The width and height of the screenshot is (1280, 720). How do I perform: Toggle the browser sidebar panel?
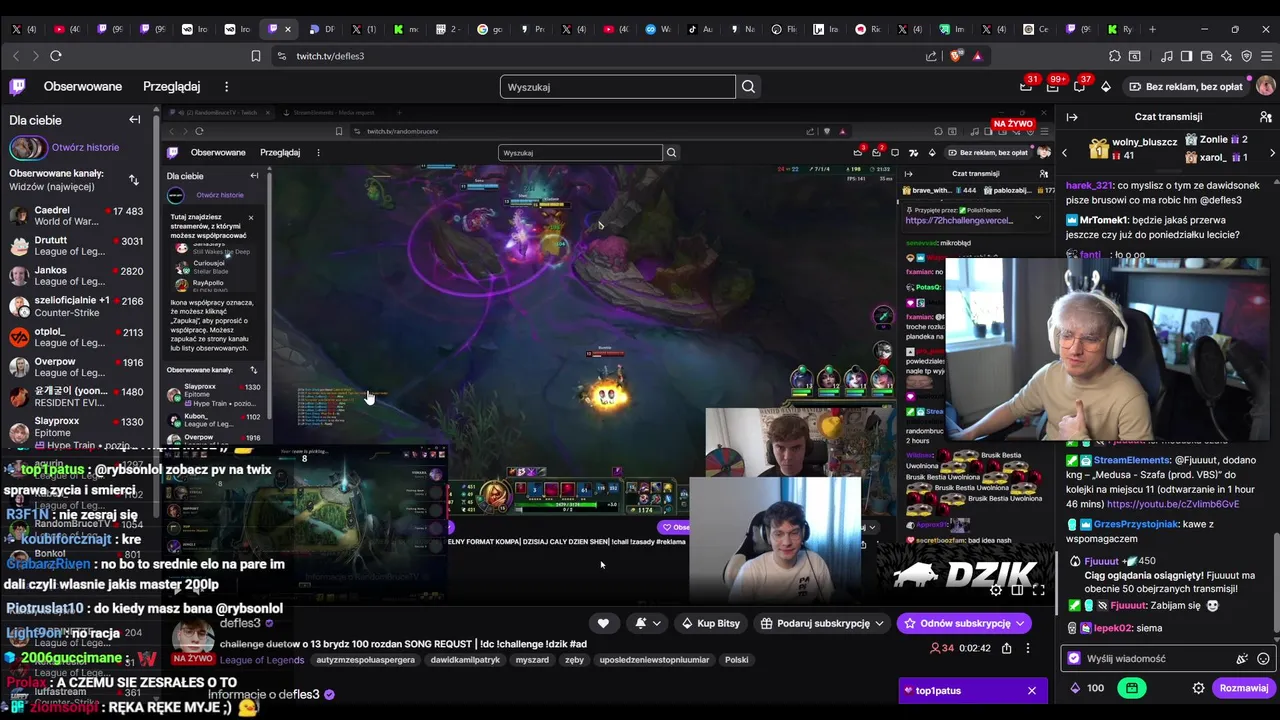click(1186, 56)
